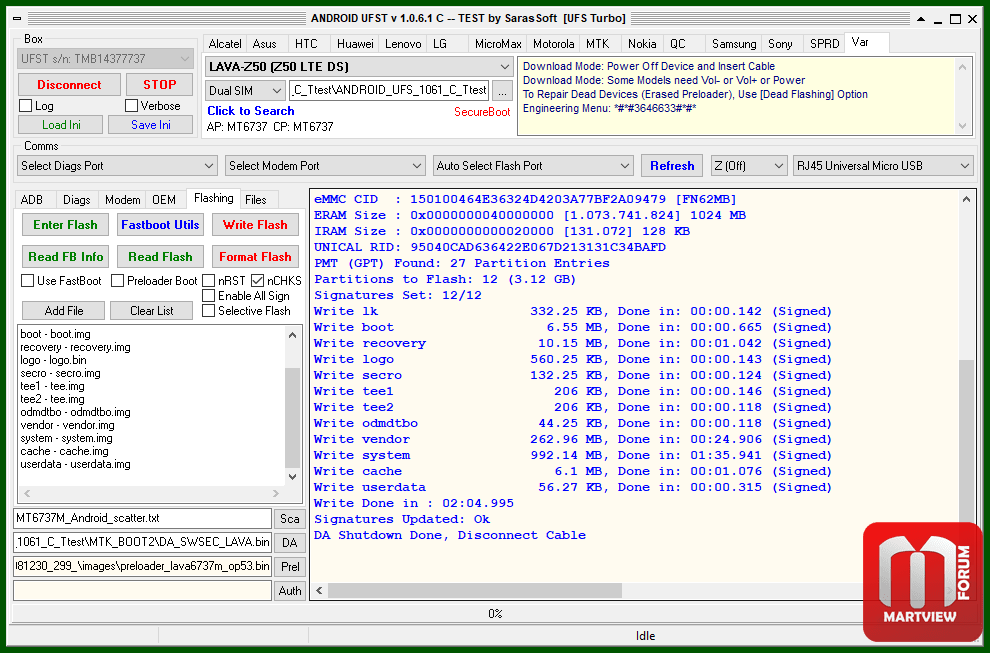Click log panel scroll-left arrow
This screenshot has height=653, width=990.
pos(319,590)
